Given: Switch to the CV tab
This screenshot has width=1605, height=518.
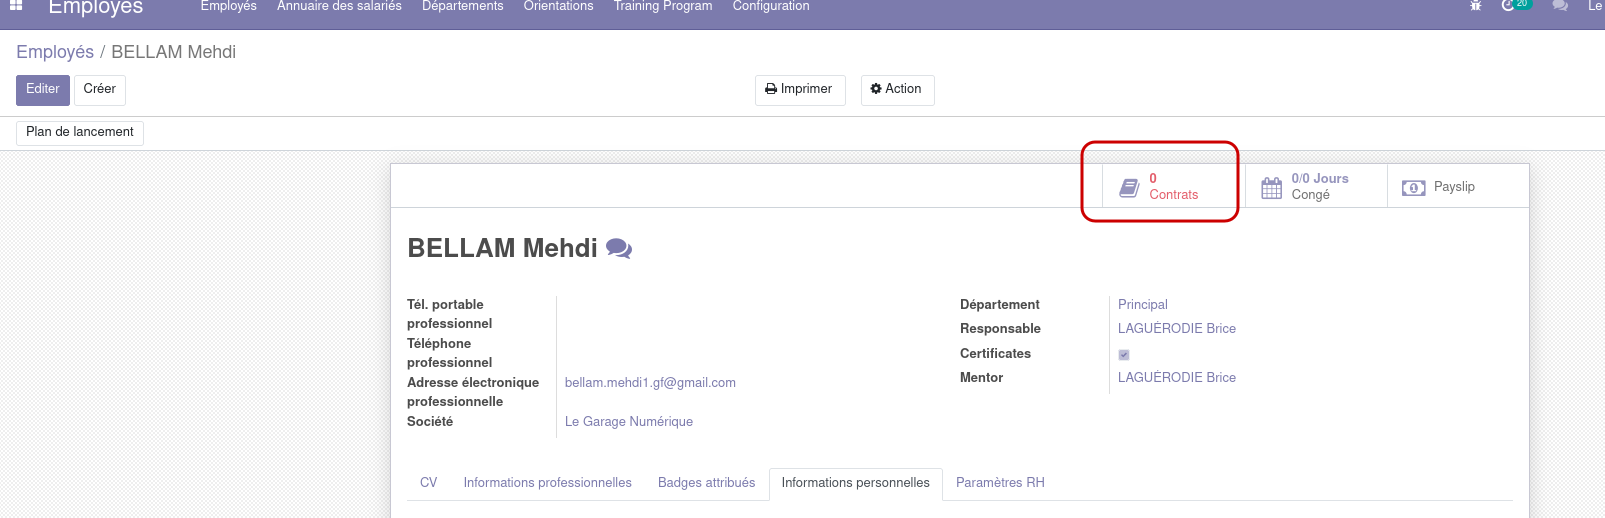Looking at the screenshot, I should (428, 483).
